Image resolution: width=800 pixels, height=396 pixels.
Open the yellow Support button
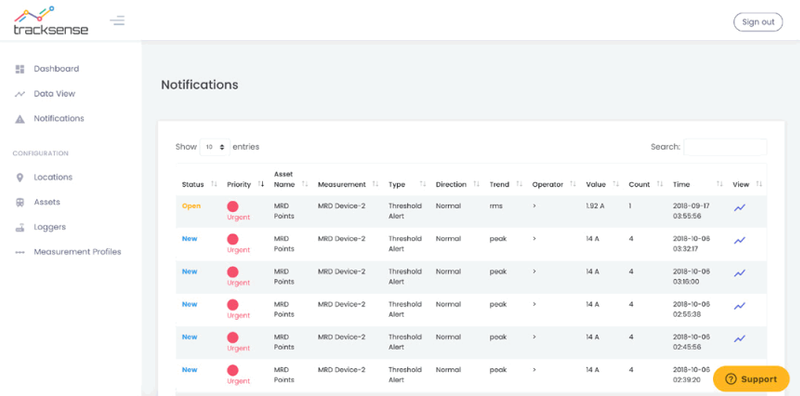pos(751,379)
